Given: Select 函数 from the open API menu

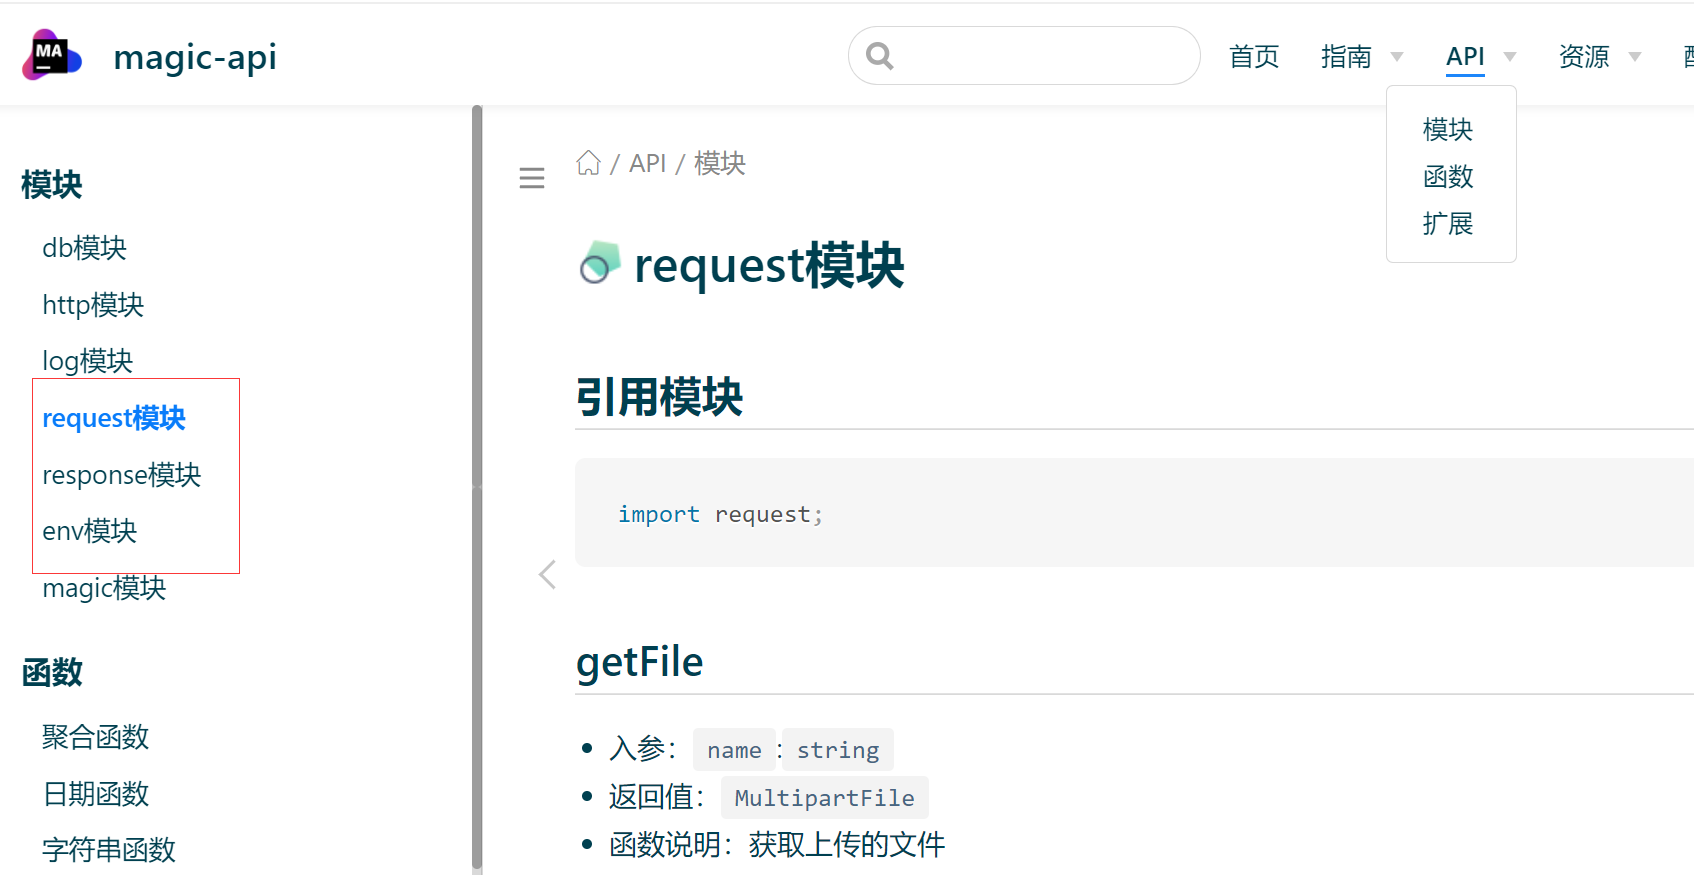Looking at the screenshot, I should click(x=1448, y=176).
